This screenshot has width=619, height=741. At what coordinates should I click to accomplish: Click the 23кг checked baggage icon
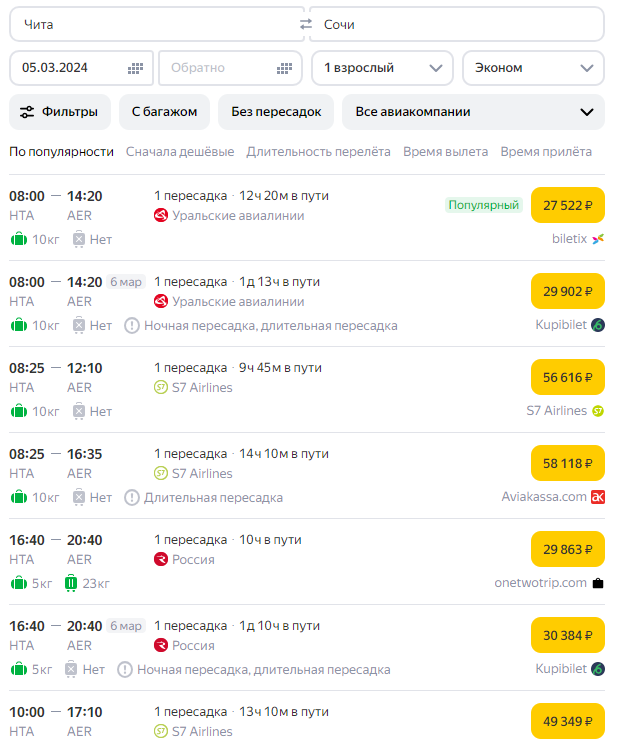point(72,583)
